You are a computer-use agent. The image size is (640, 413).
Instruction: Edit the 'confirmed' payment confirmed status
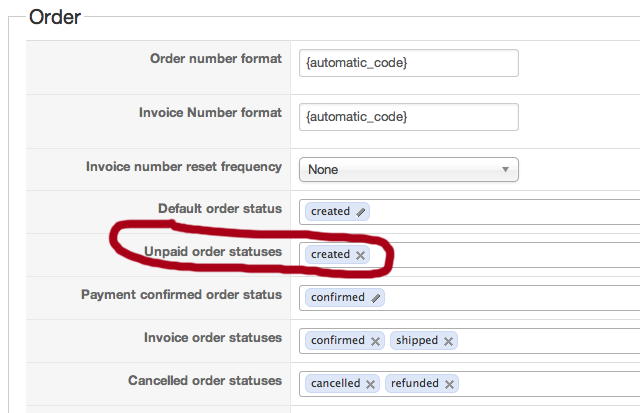pyautogui.click(x=376, y=298)
